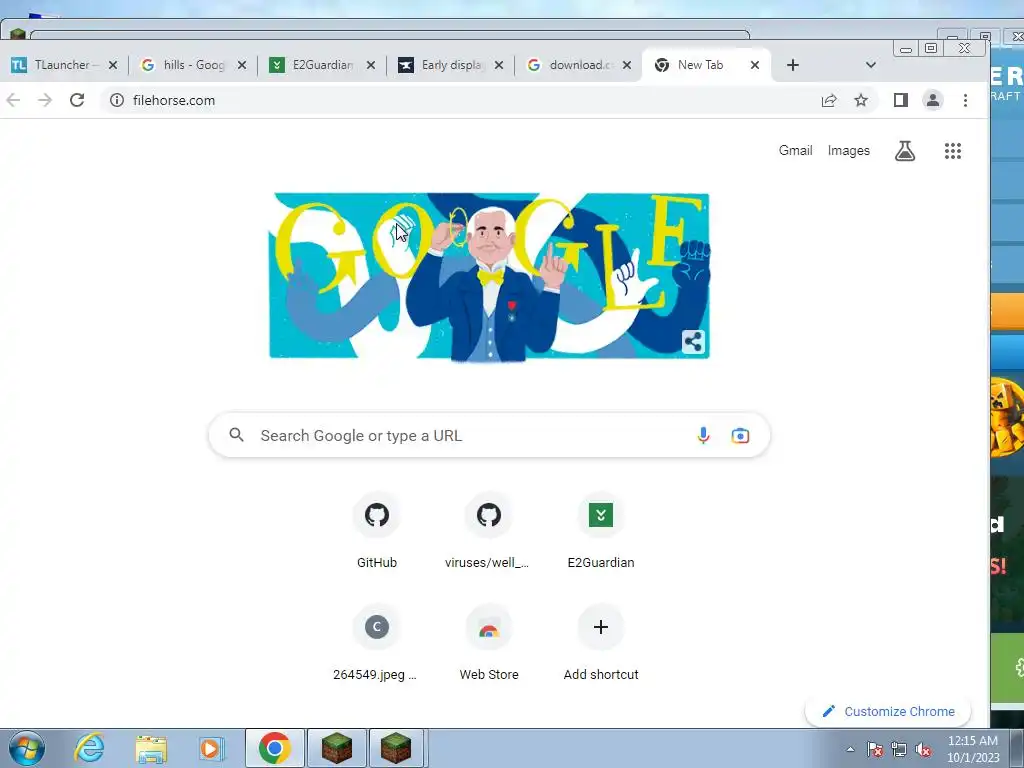Open the E2Guardian browser tab
The height and width of the screenshot is (768, 1024).
(x=322, y=65)
